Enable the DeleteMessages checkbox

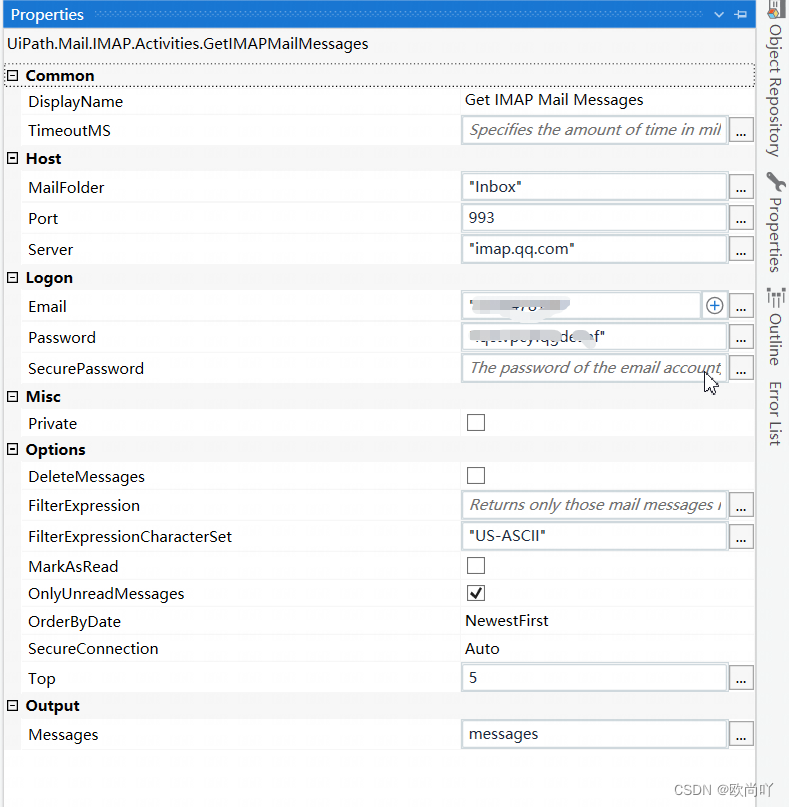475,475
